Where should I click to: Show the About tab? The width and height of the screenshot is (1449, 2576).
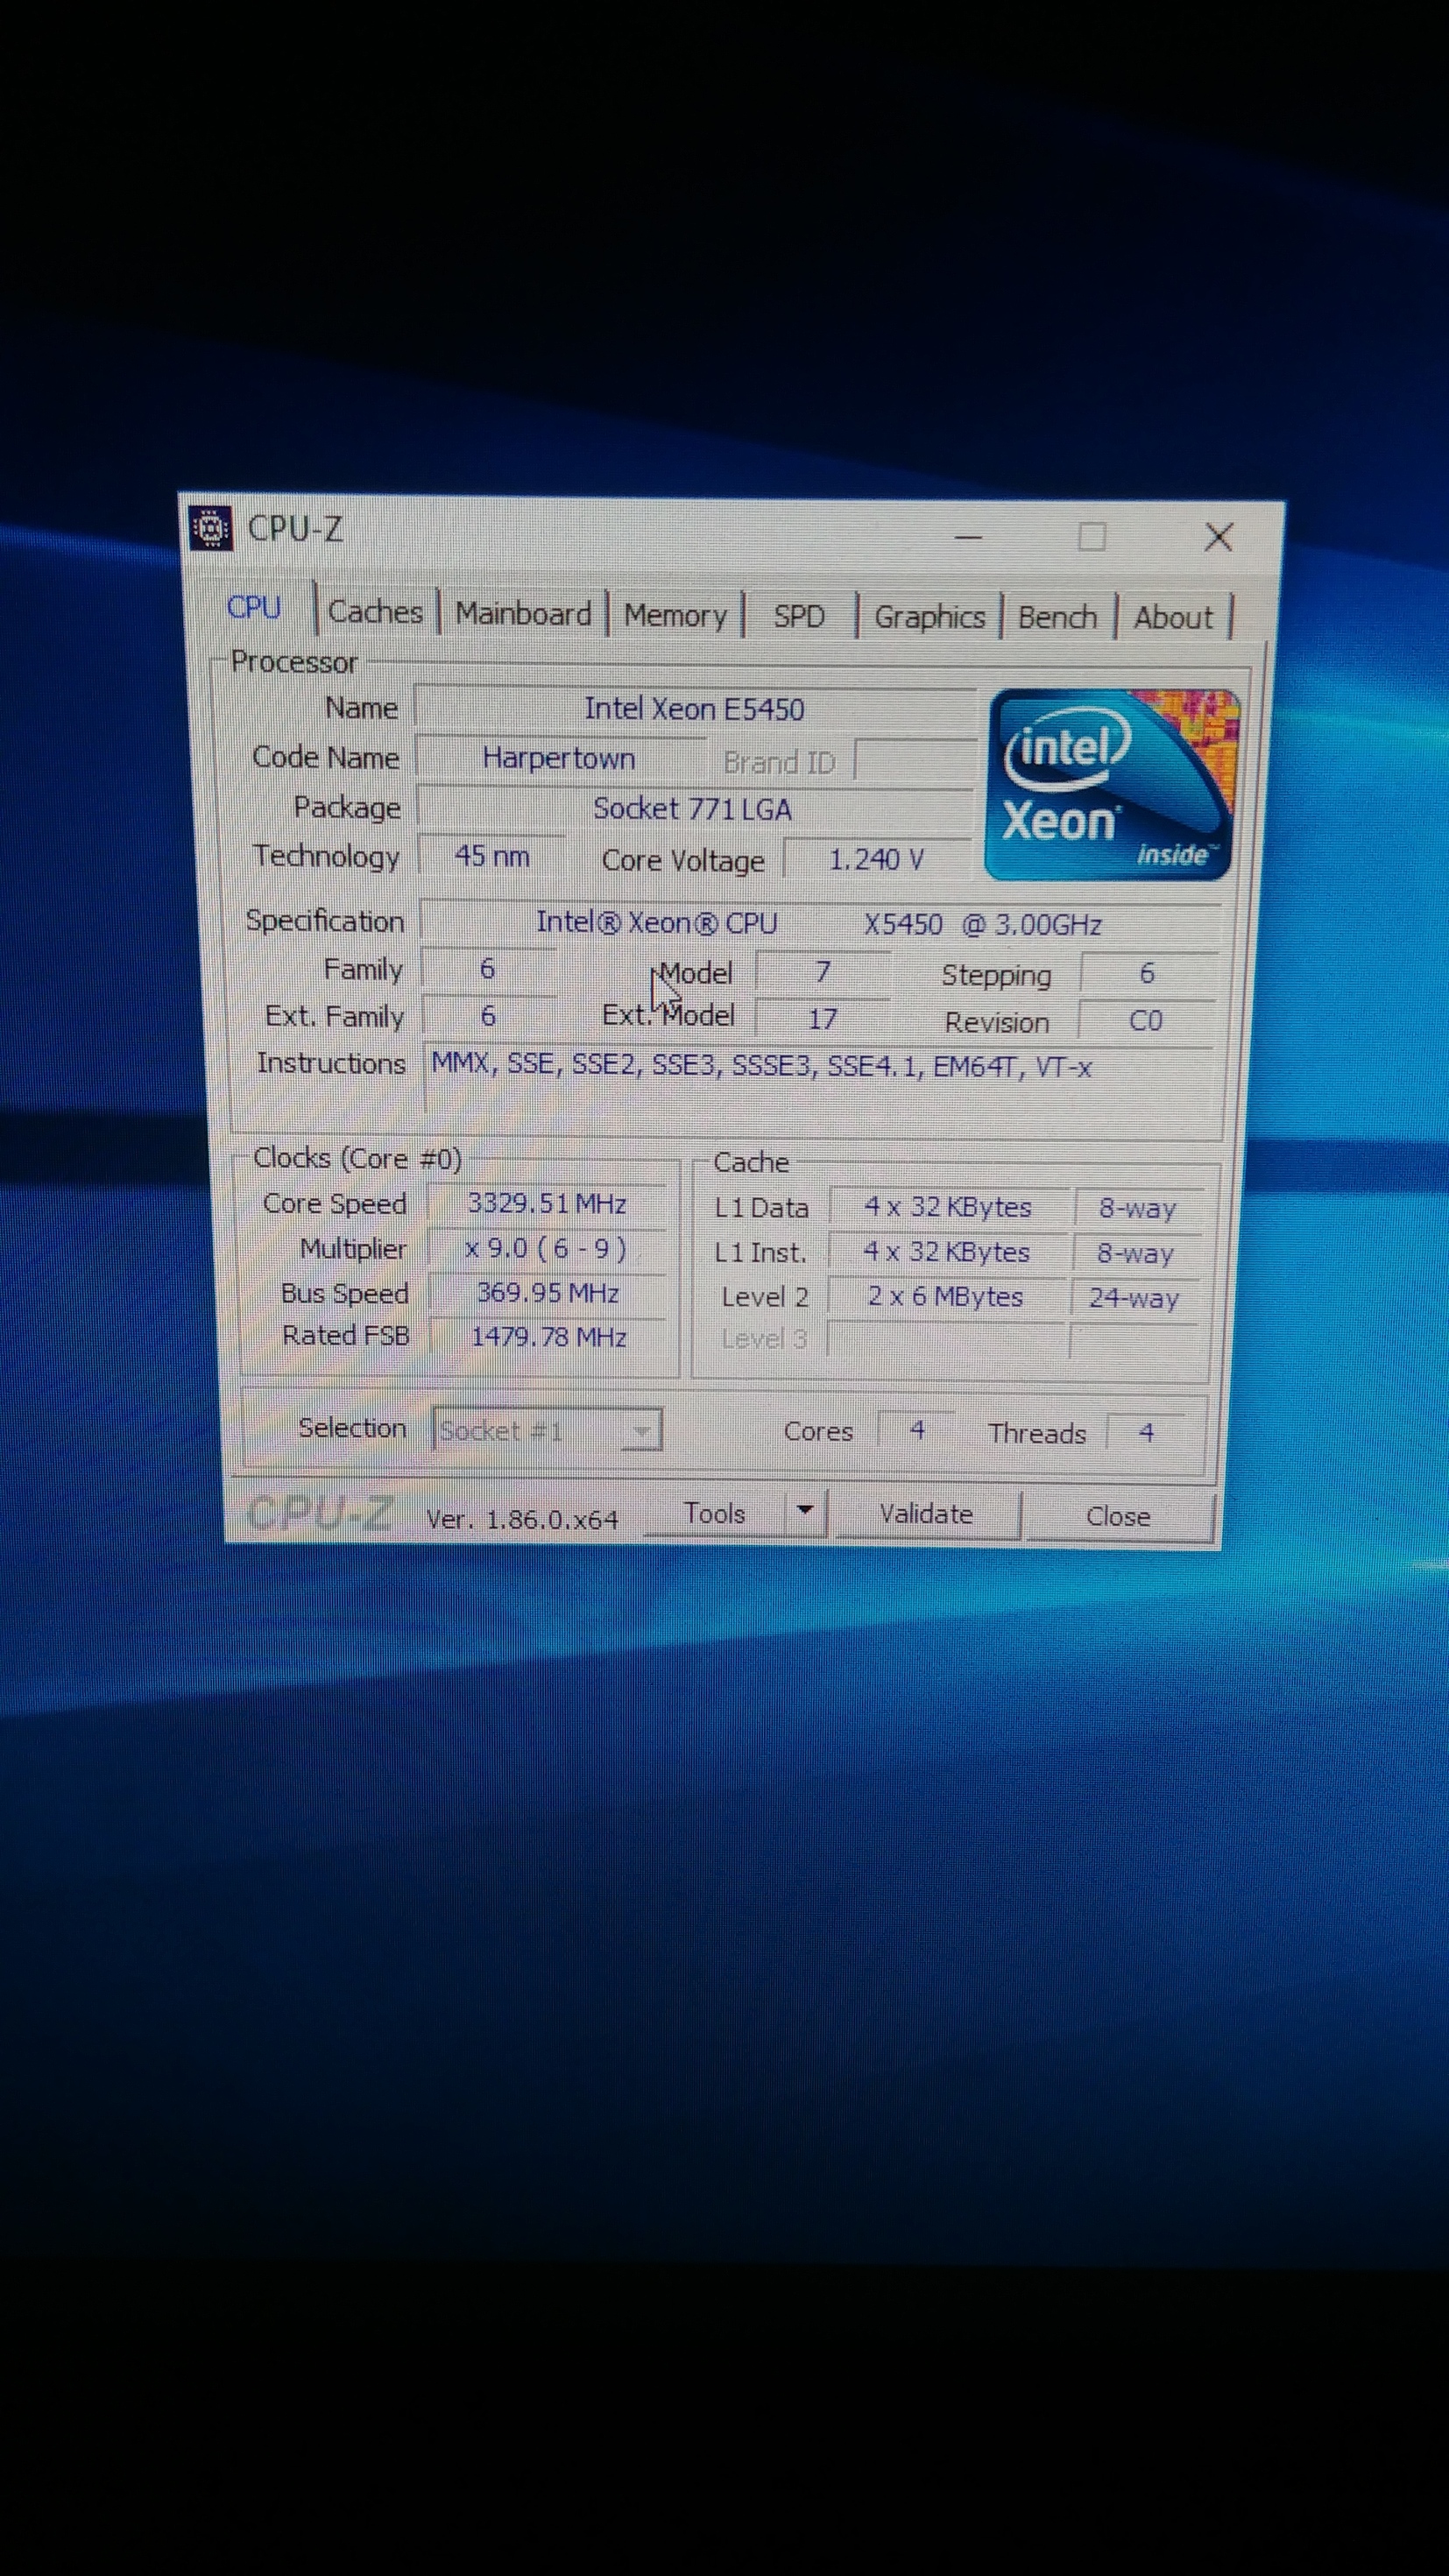pos(1173,617)
